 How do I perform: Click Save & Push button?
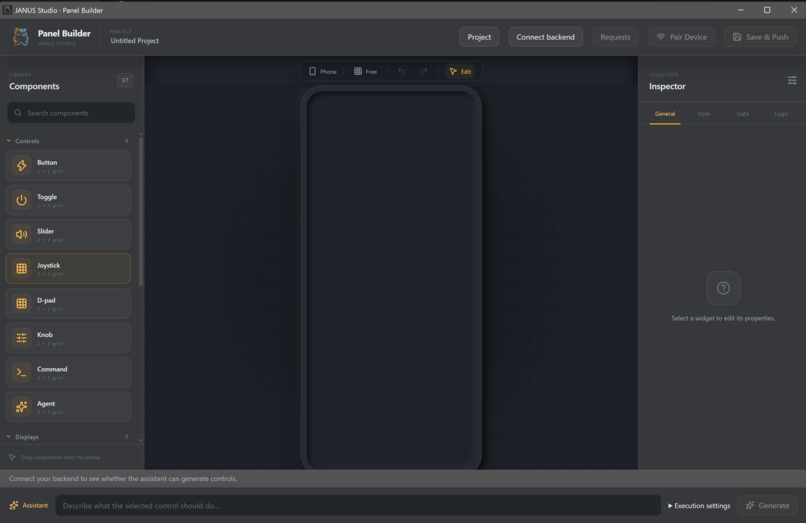tap(760, 37)
